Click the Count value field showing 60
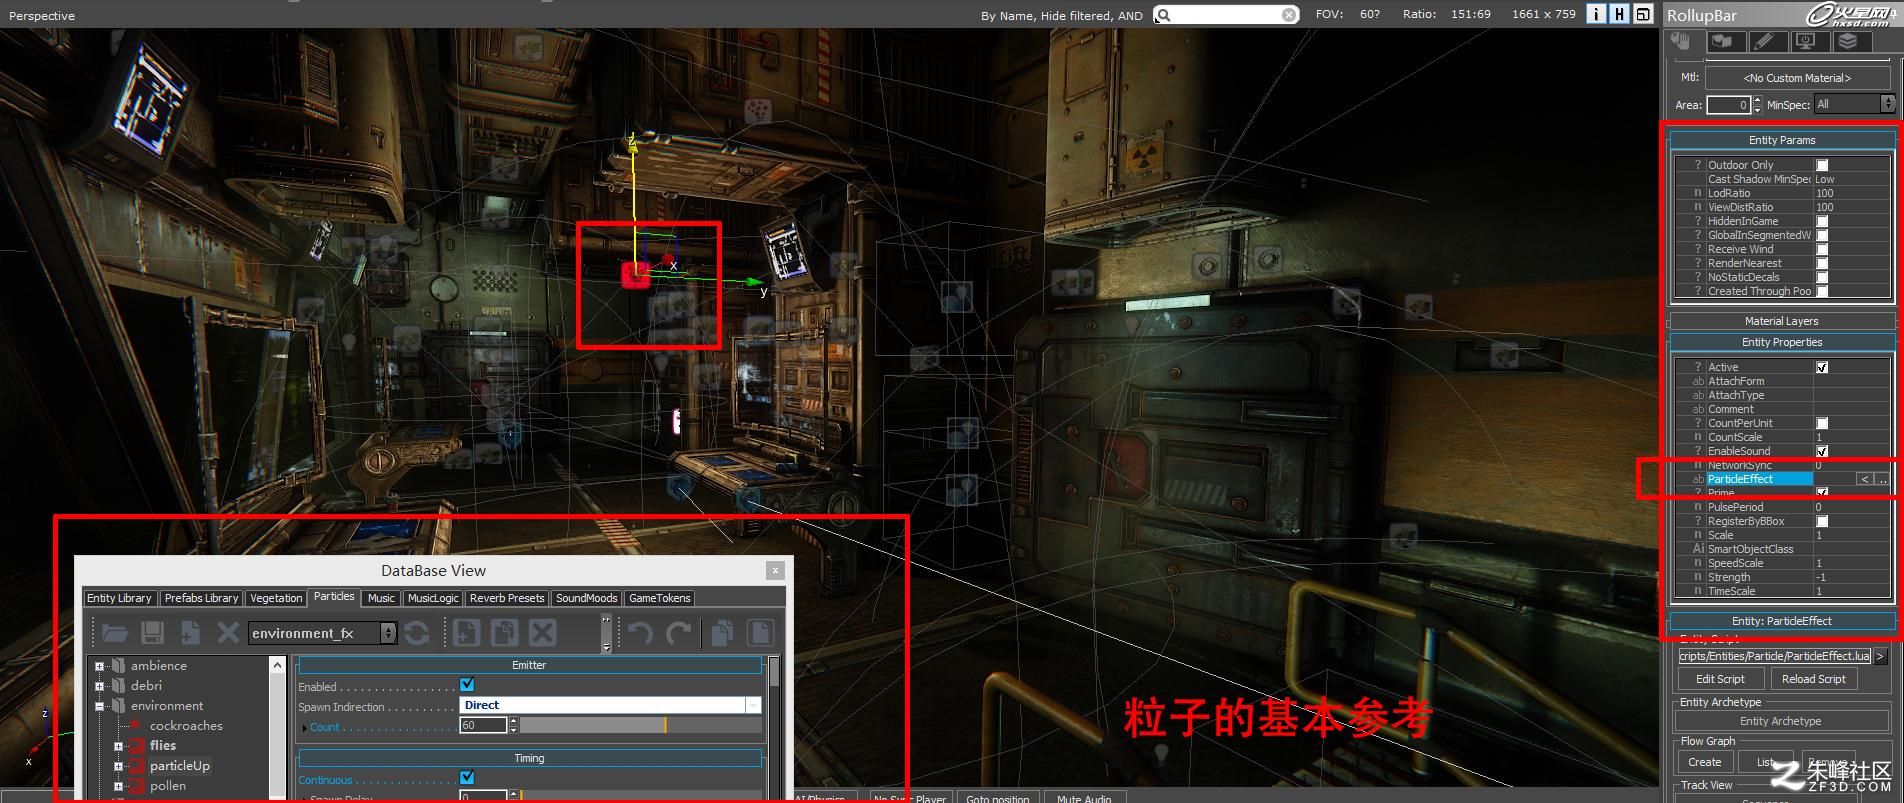This screenshot has height=803, width=1904. point(483,726)
